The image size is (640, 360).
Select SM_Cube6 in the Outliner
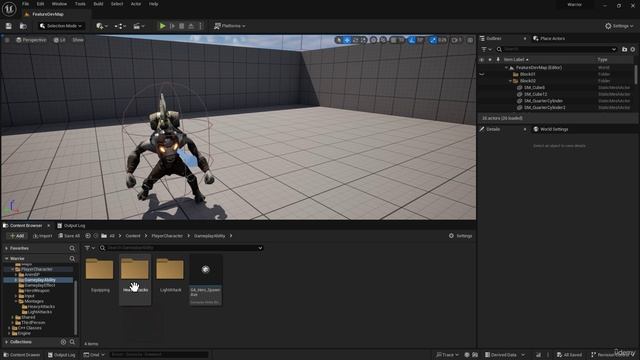[534, 87]
